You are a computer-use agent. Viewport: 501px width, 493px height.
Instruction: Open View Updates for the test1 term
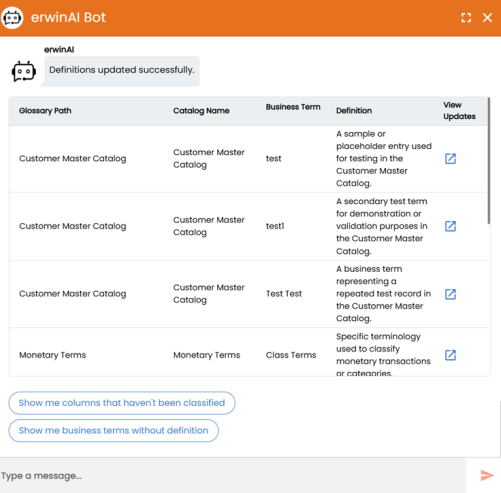point(450,226)
